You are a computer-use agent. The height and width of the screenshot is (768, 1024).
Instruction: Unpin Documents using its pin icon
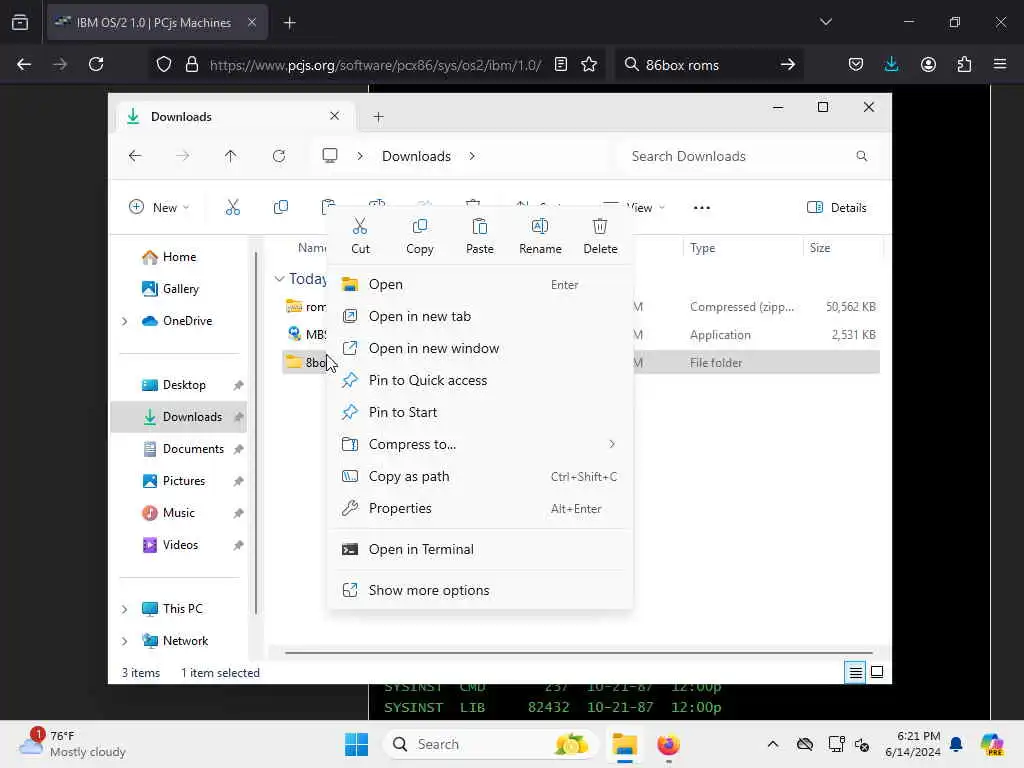tap(238, 449)
